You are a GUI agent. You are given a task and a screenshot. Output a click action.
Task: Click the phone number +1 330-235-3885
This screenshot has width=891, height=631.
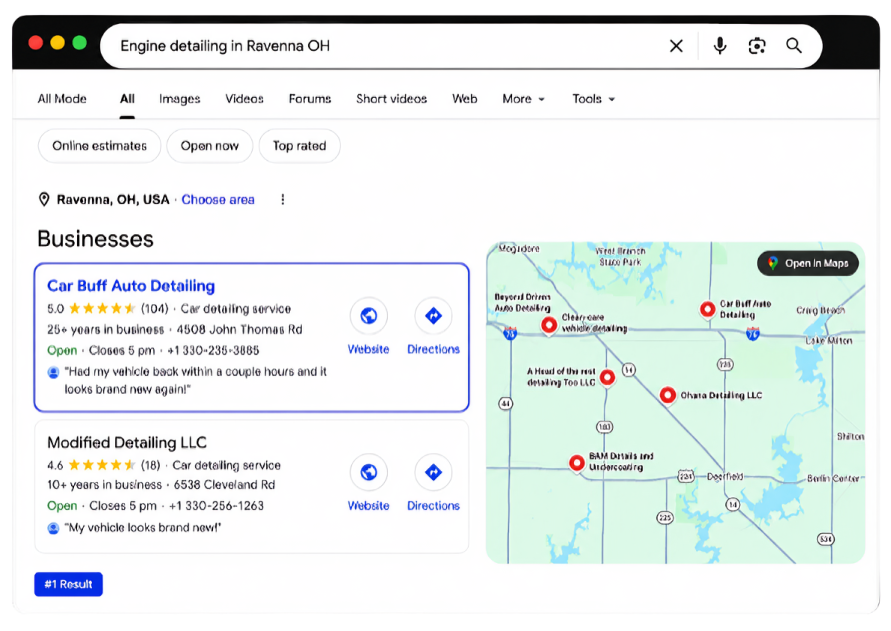click(x=213, y=350)
